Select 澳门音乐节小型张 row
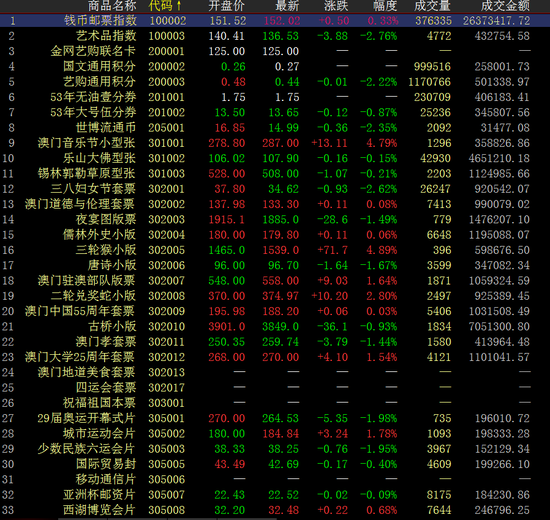 (x=275, y=143)
